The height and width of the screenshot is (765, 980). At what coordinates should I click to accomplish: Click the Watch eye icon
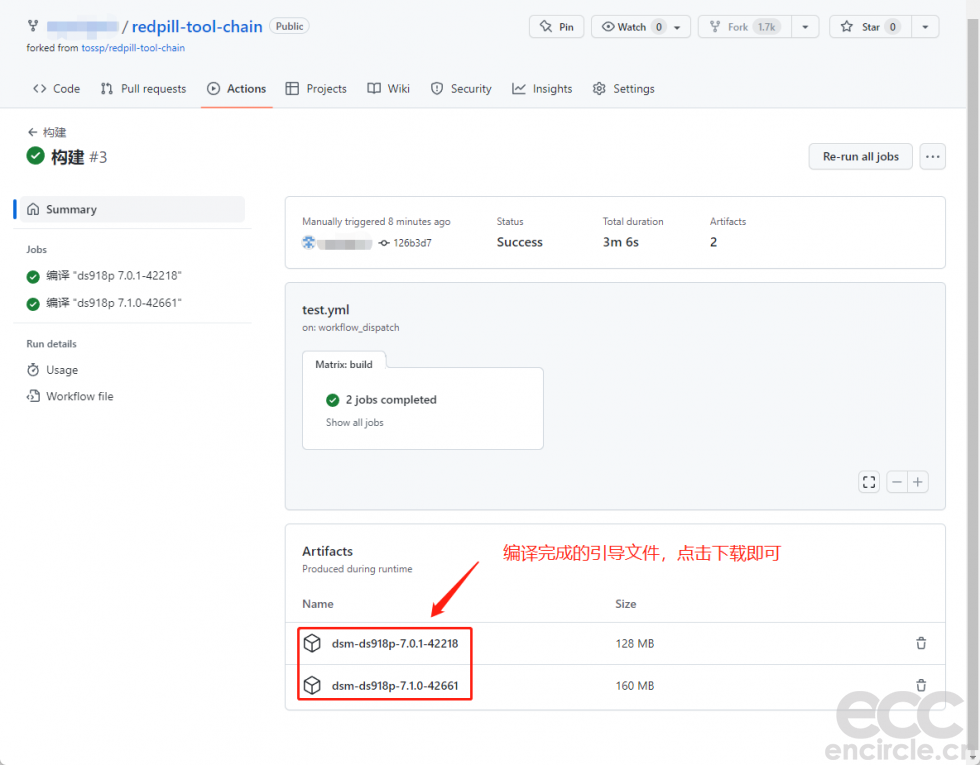608,26
